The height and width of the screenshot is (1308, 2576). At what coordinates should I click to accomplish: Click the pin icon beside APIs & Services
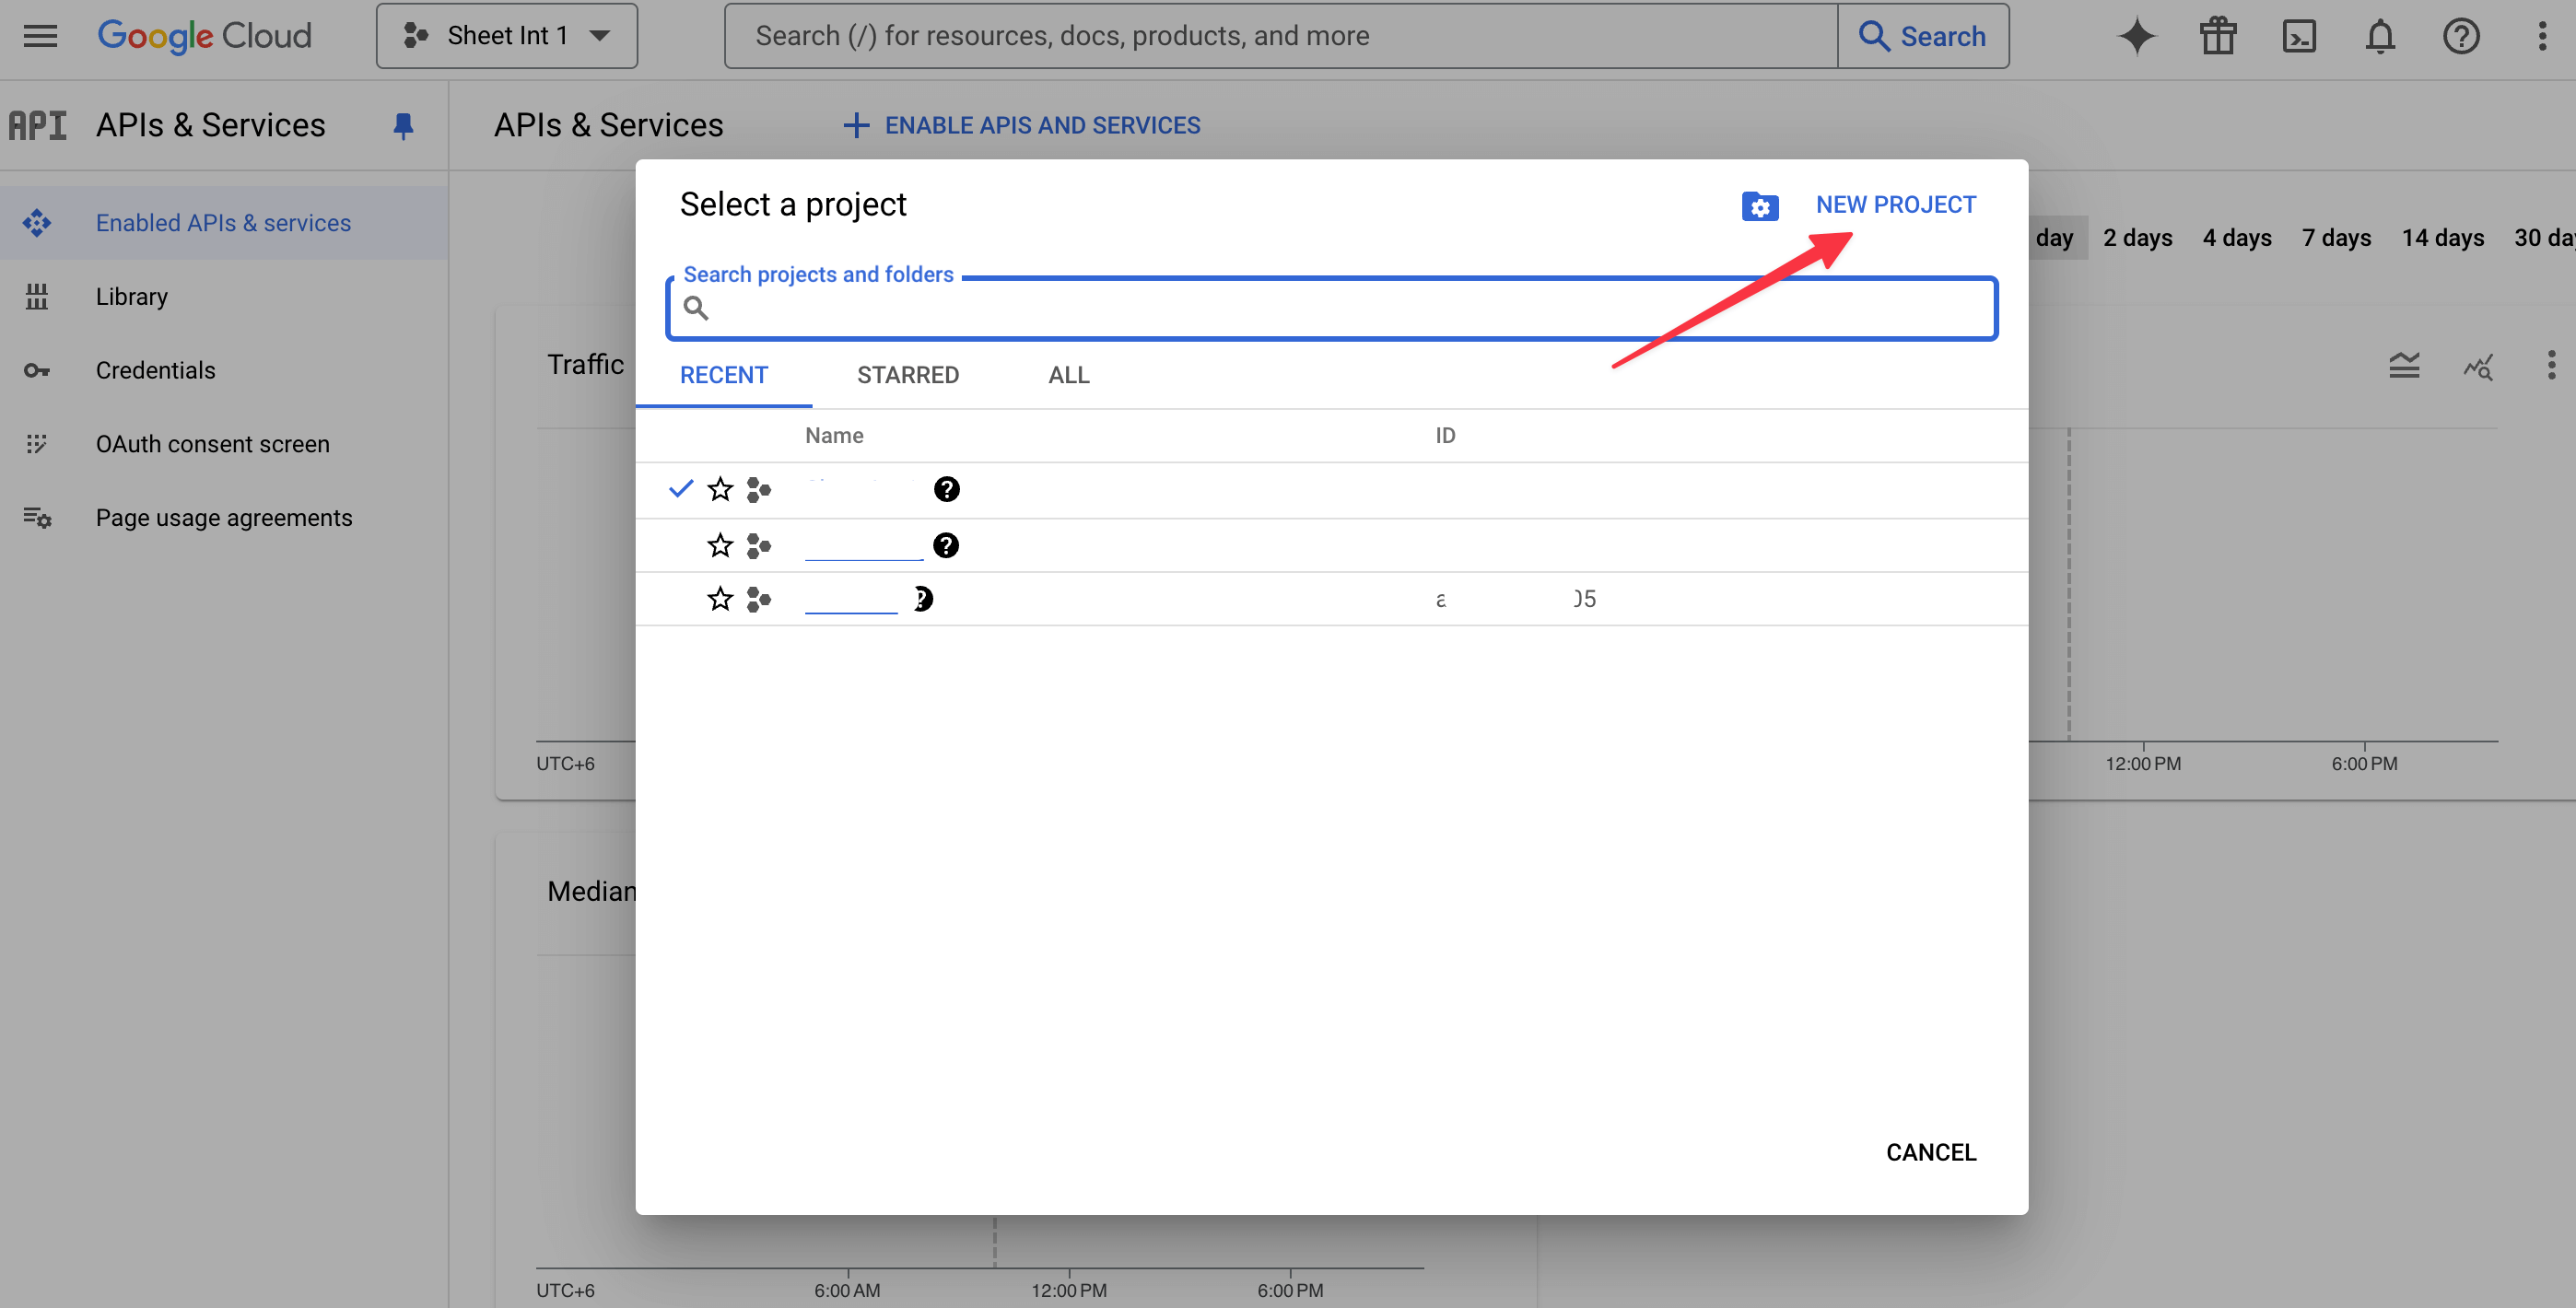pos(403,126)
